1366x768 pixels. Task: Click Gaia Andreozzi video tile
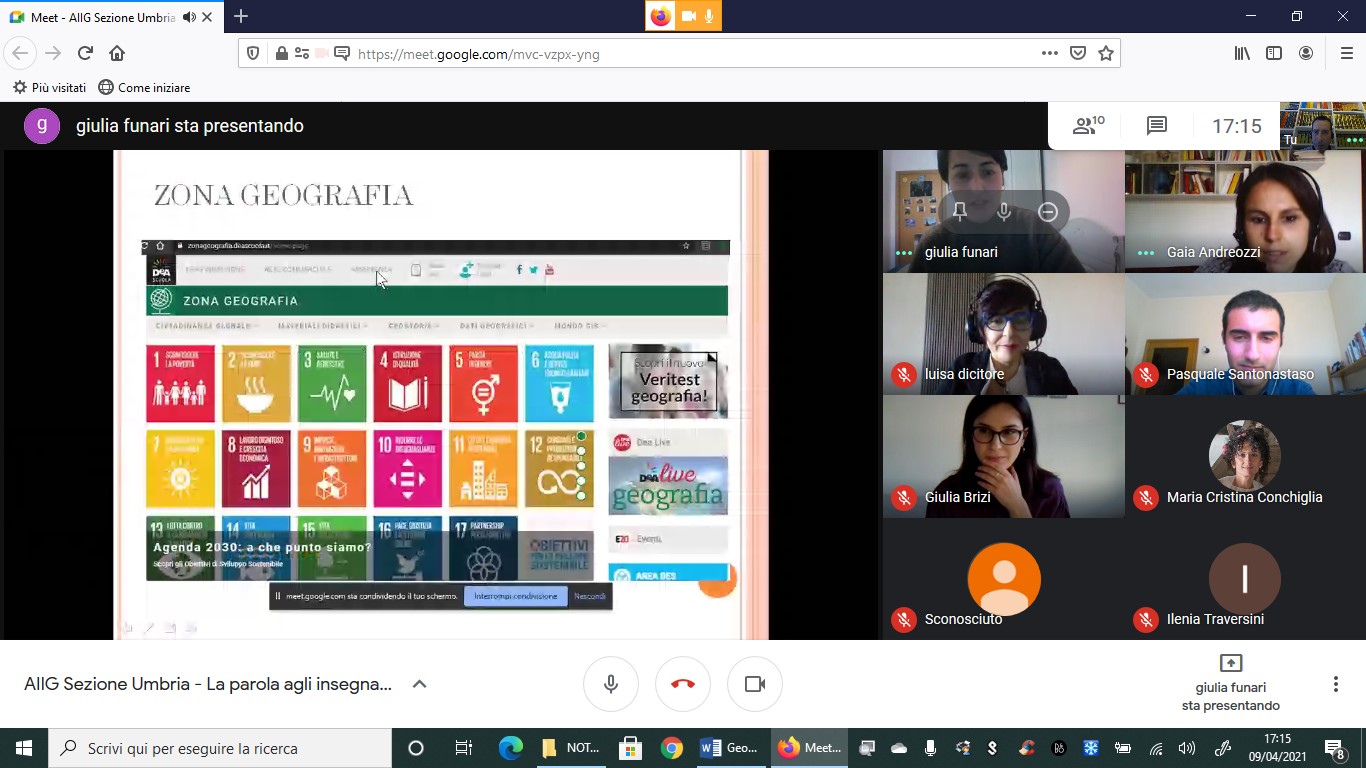1245,211
